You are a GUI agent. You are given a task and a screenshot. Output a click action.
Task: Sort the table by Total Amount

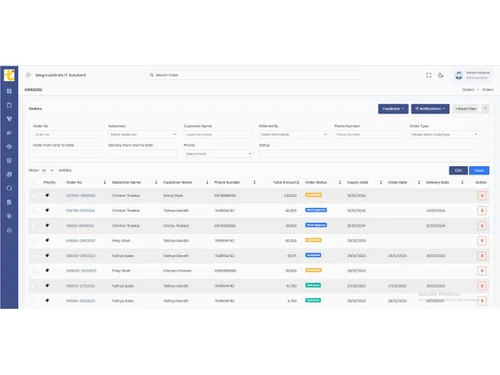298,182
